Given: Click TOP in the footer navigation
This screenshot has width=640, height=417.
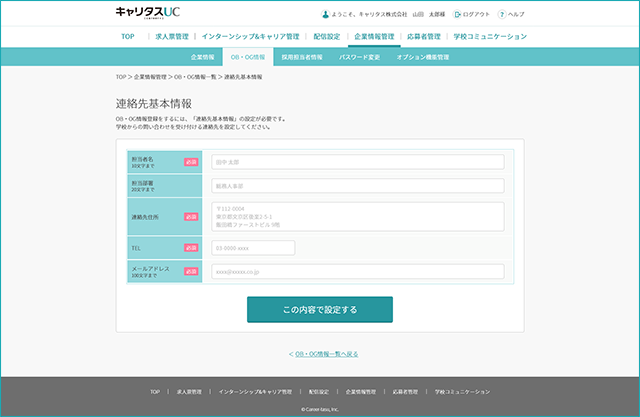Looking at the screenshot, I should [x=155, y=392].
